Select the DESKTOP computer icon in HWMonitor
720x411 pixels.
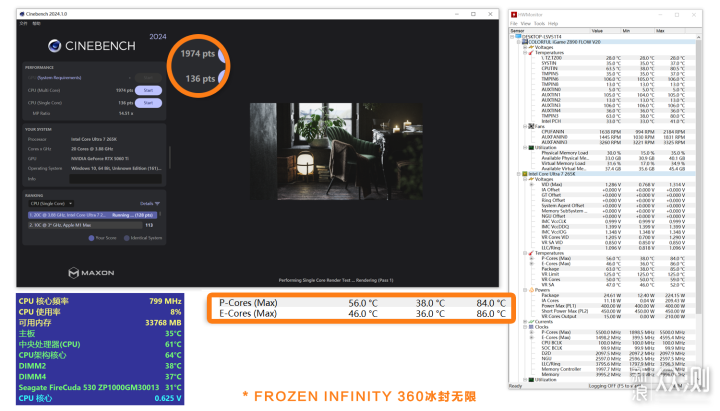[518, 36]
